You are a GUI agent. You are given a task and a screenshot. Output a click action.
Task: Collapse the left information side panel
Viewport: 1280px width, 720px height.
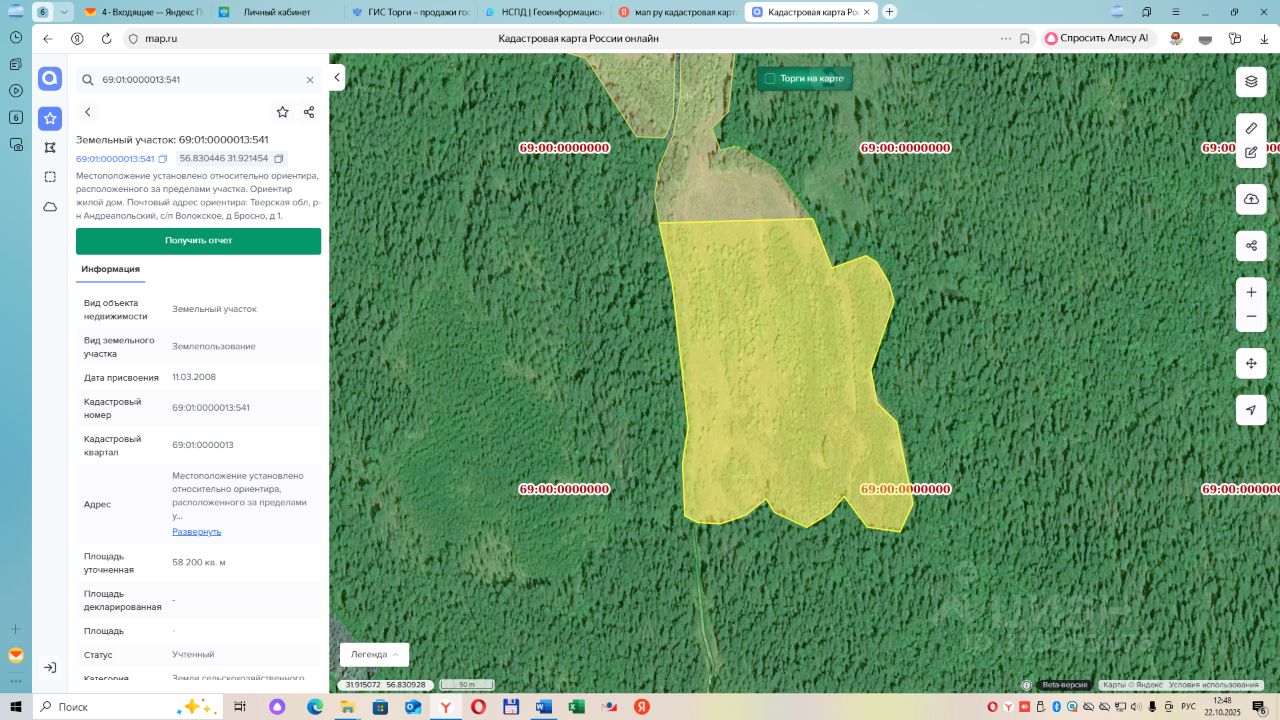point(337,77)
